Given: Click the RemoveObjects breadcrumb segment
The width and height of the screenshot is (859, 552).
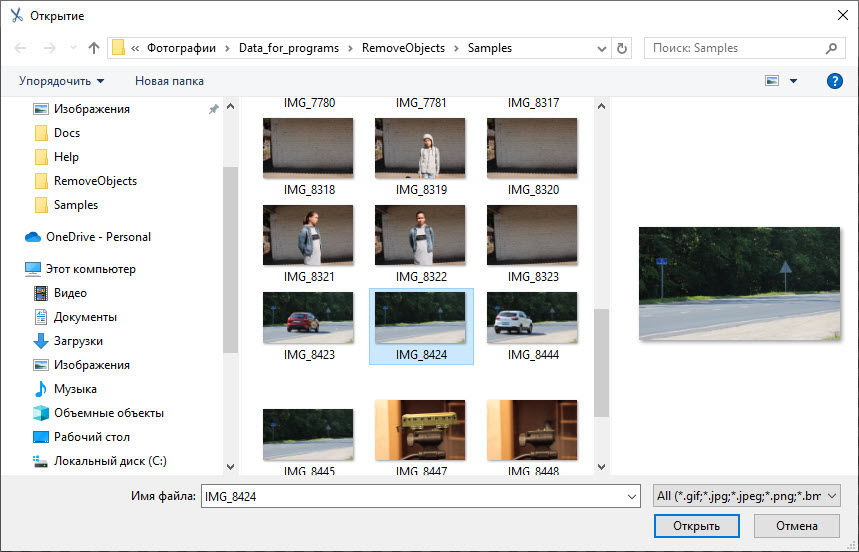Looking at the screenshot, I should click(x=403, y=48).
